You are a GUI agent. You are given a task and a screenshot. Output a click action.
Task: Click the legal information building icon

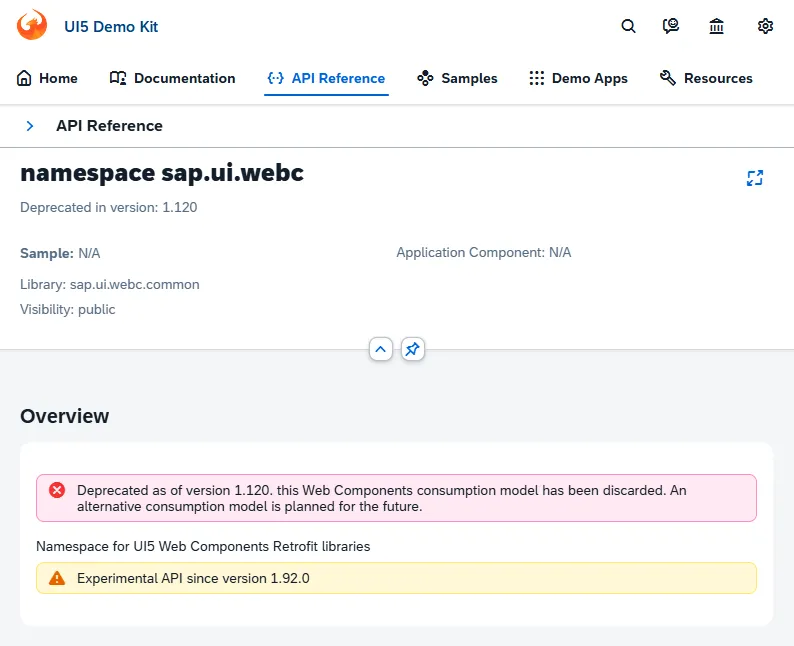(716, 26)
